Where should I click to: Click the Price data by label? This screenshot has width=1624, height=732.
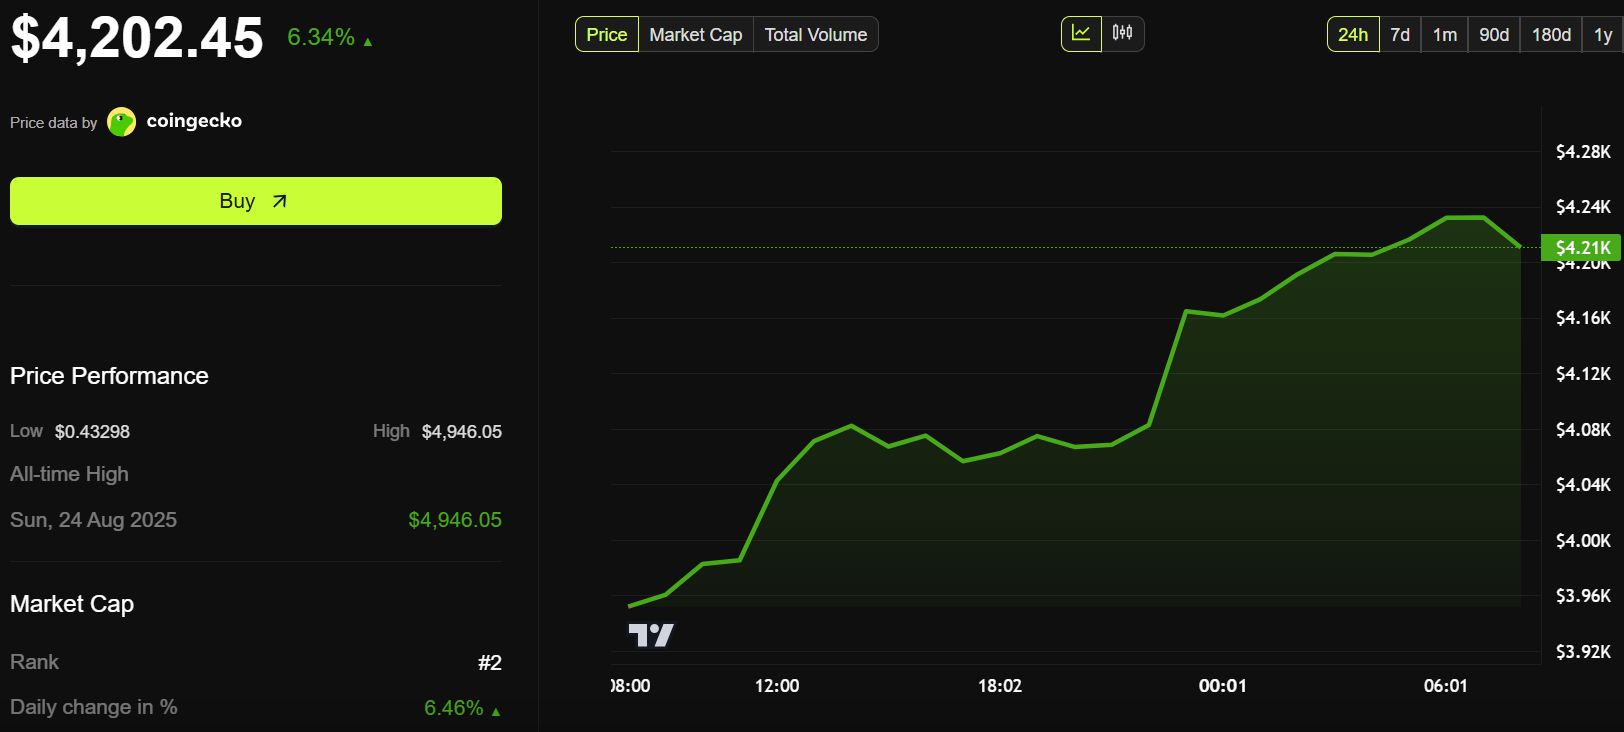click(54, 123)
